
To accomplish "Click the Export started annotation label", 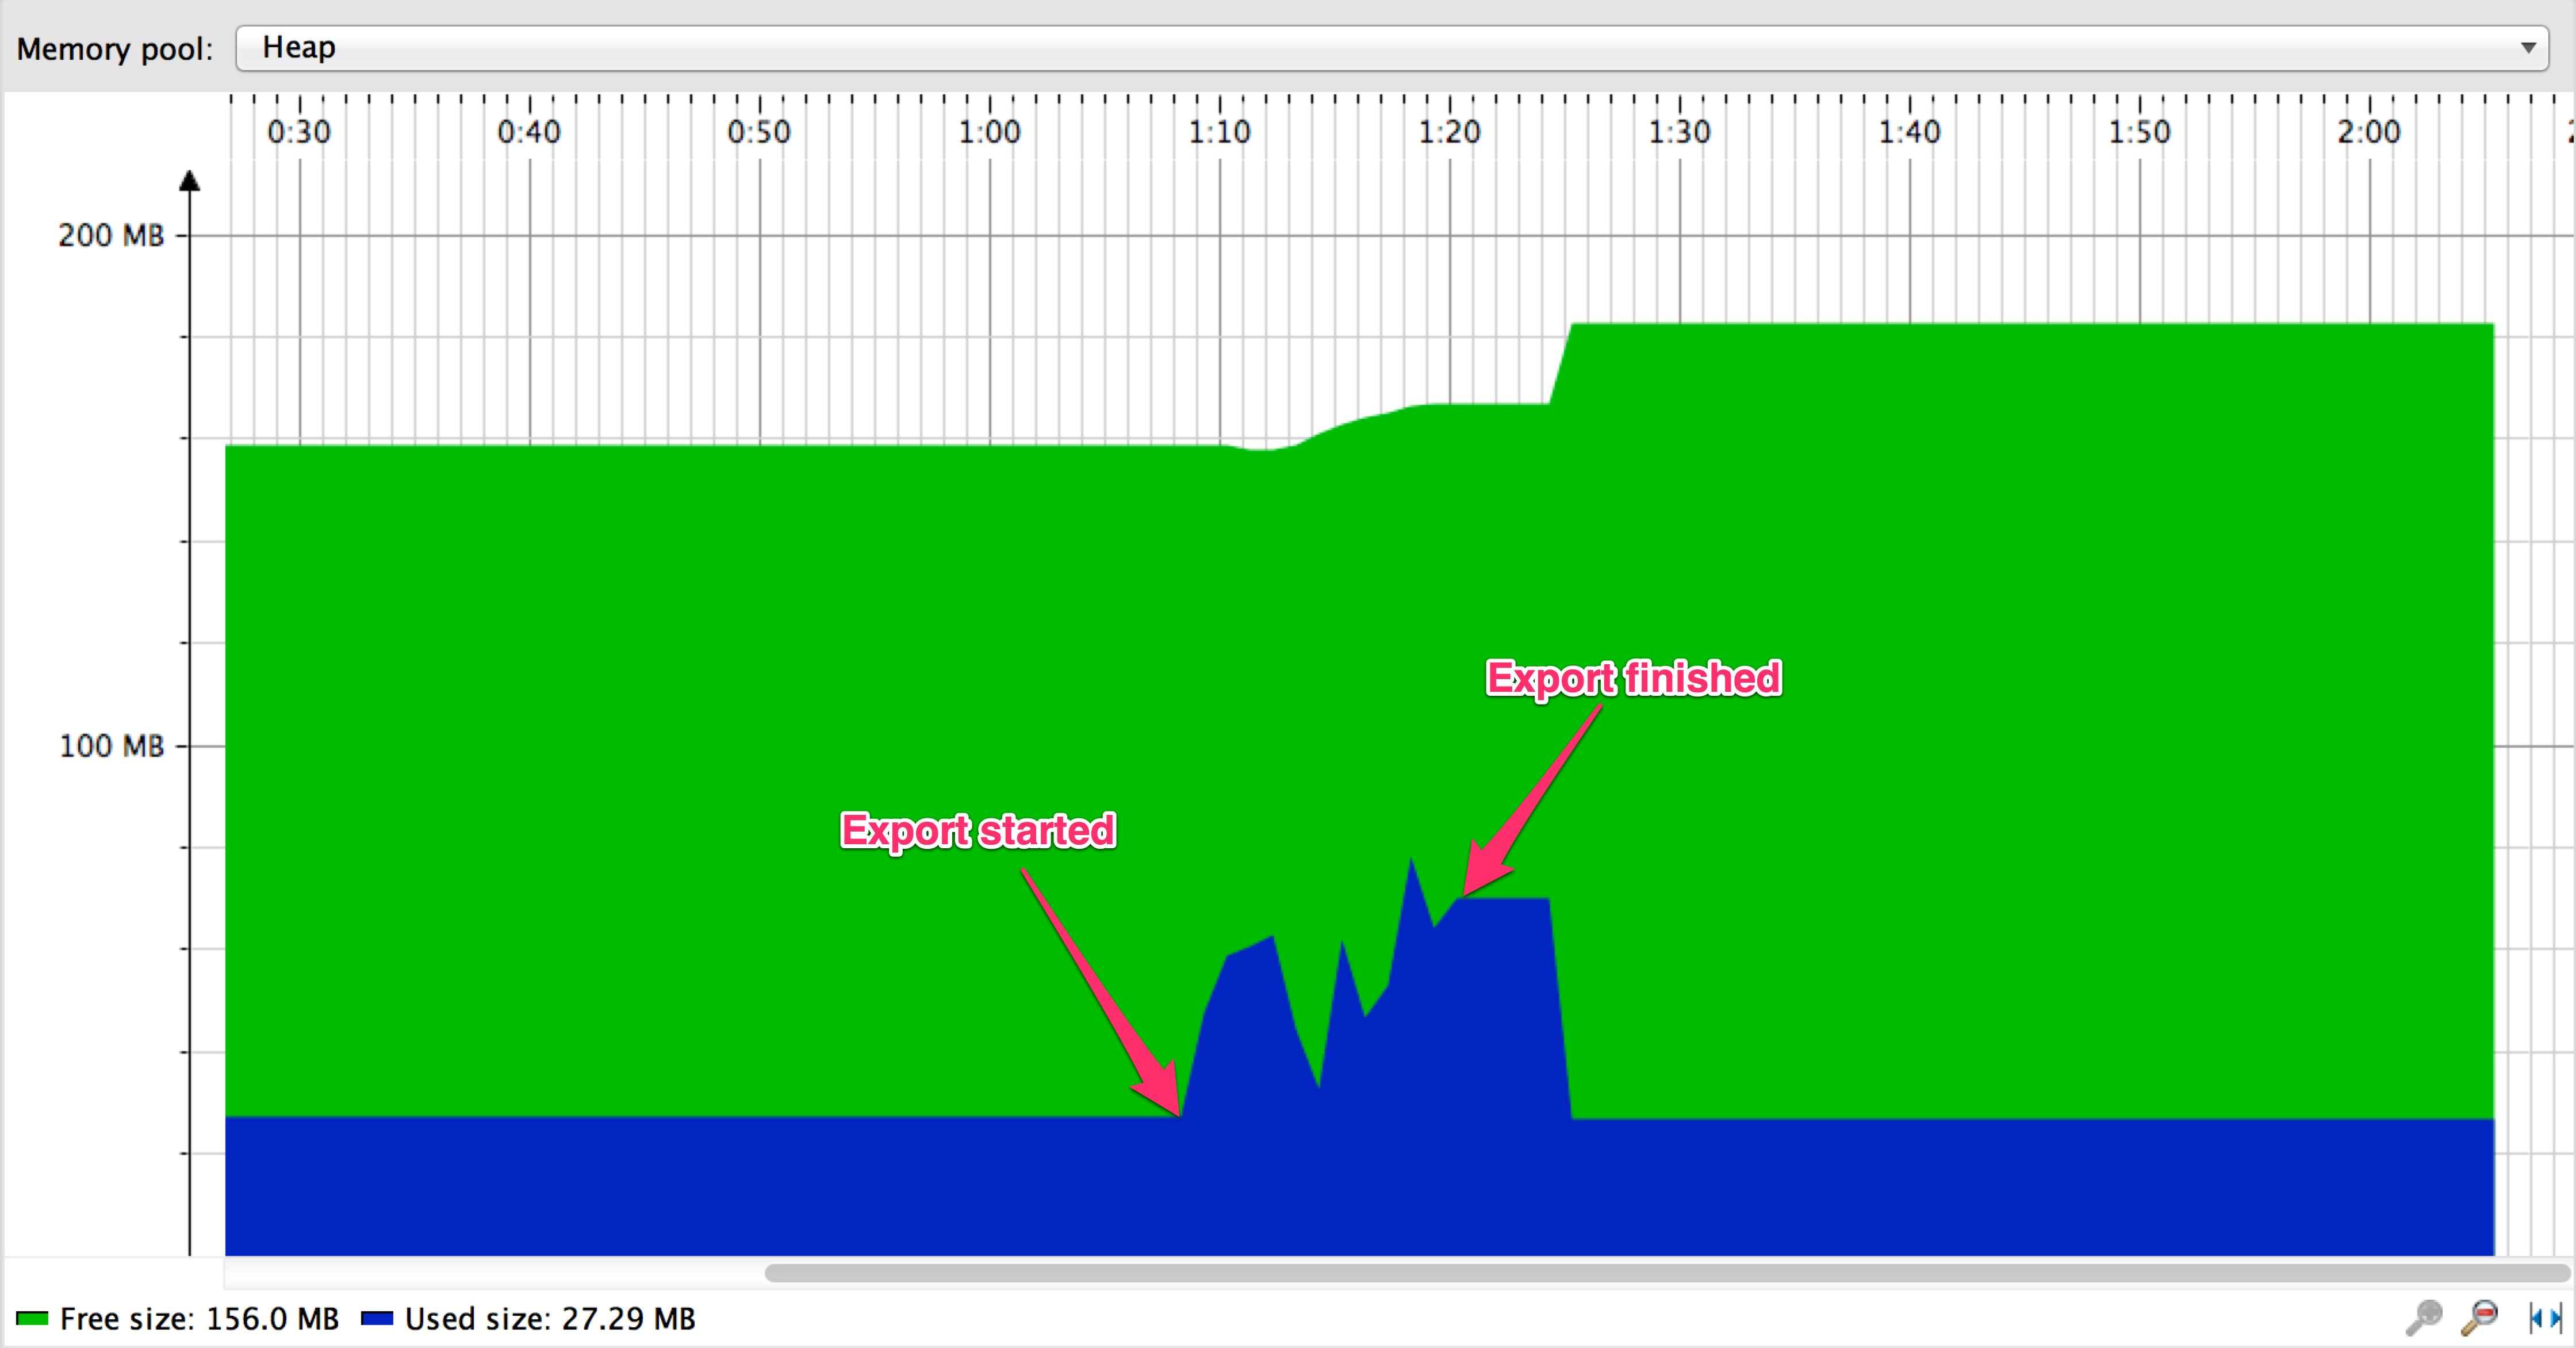I will tap(977, 830).
